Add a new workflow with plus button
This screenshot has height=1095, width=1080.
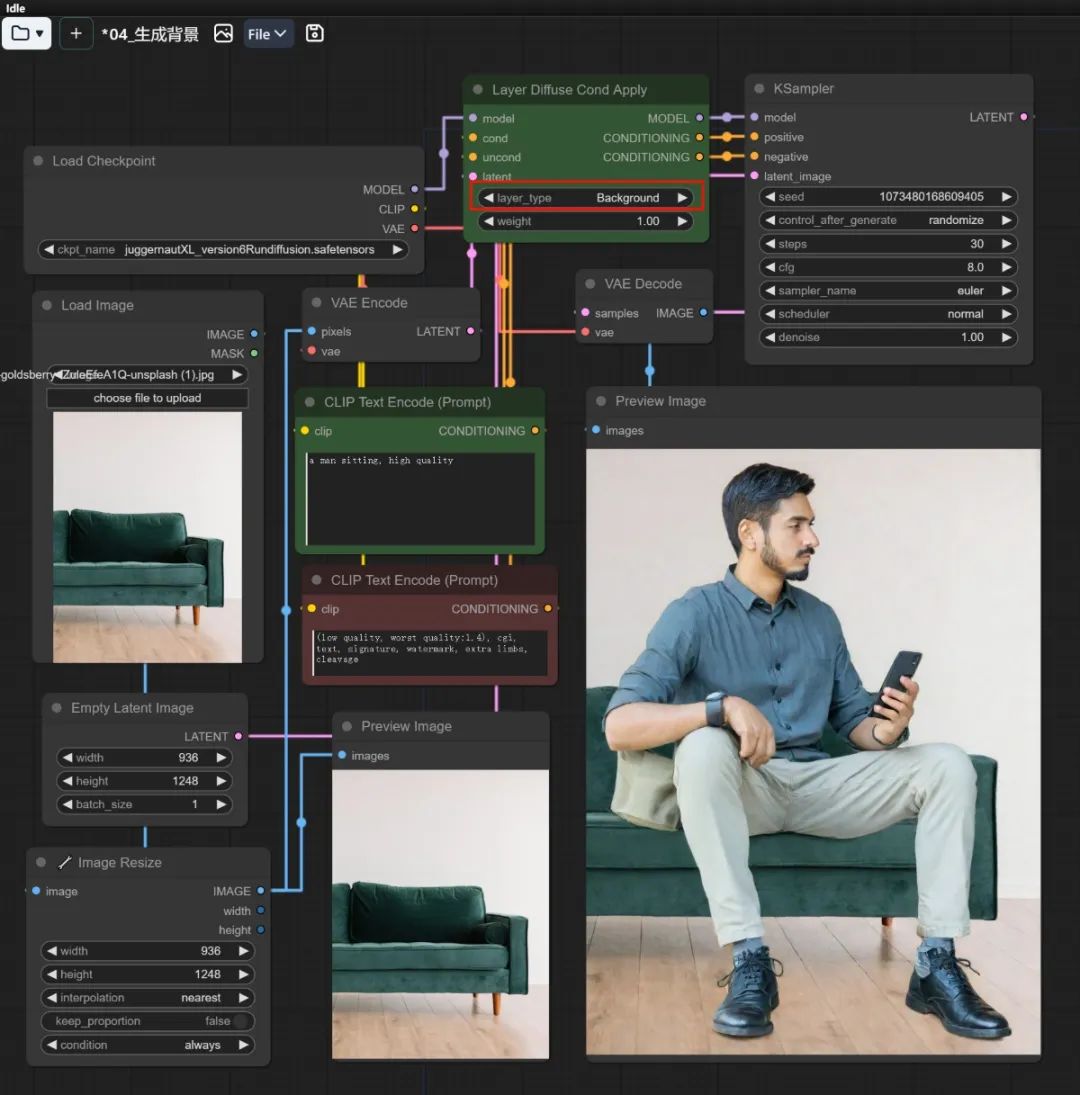(76, 34)
